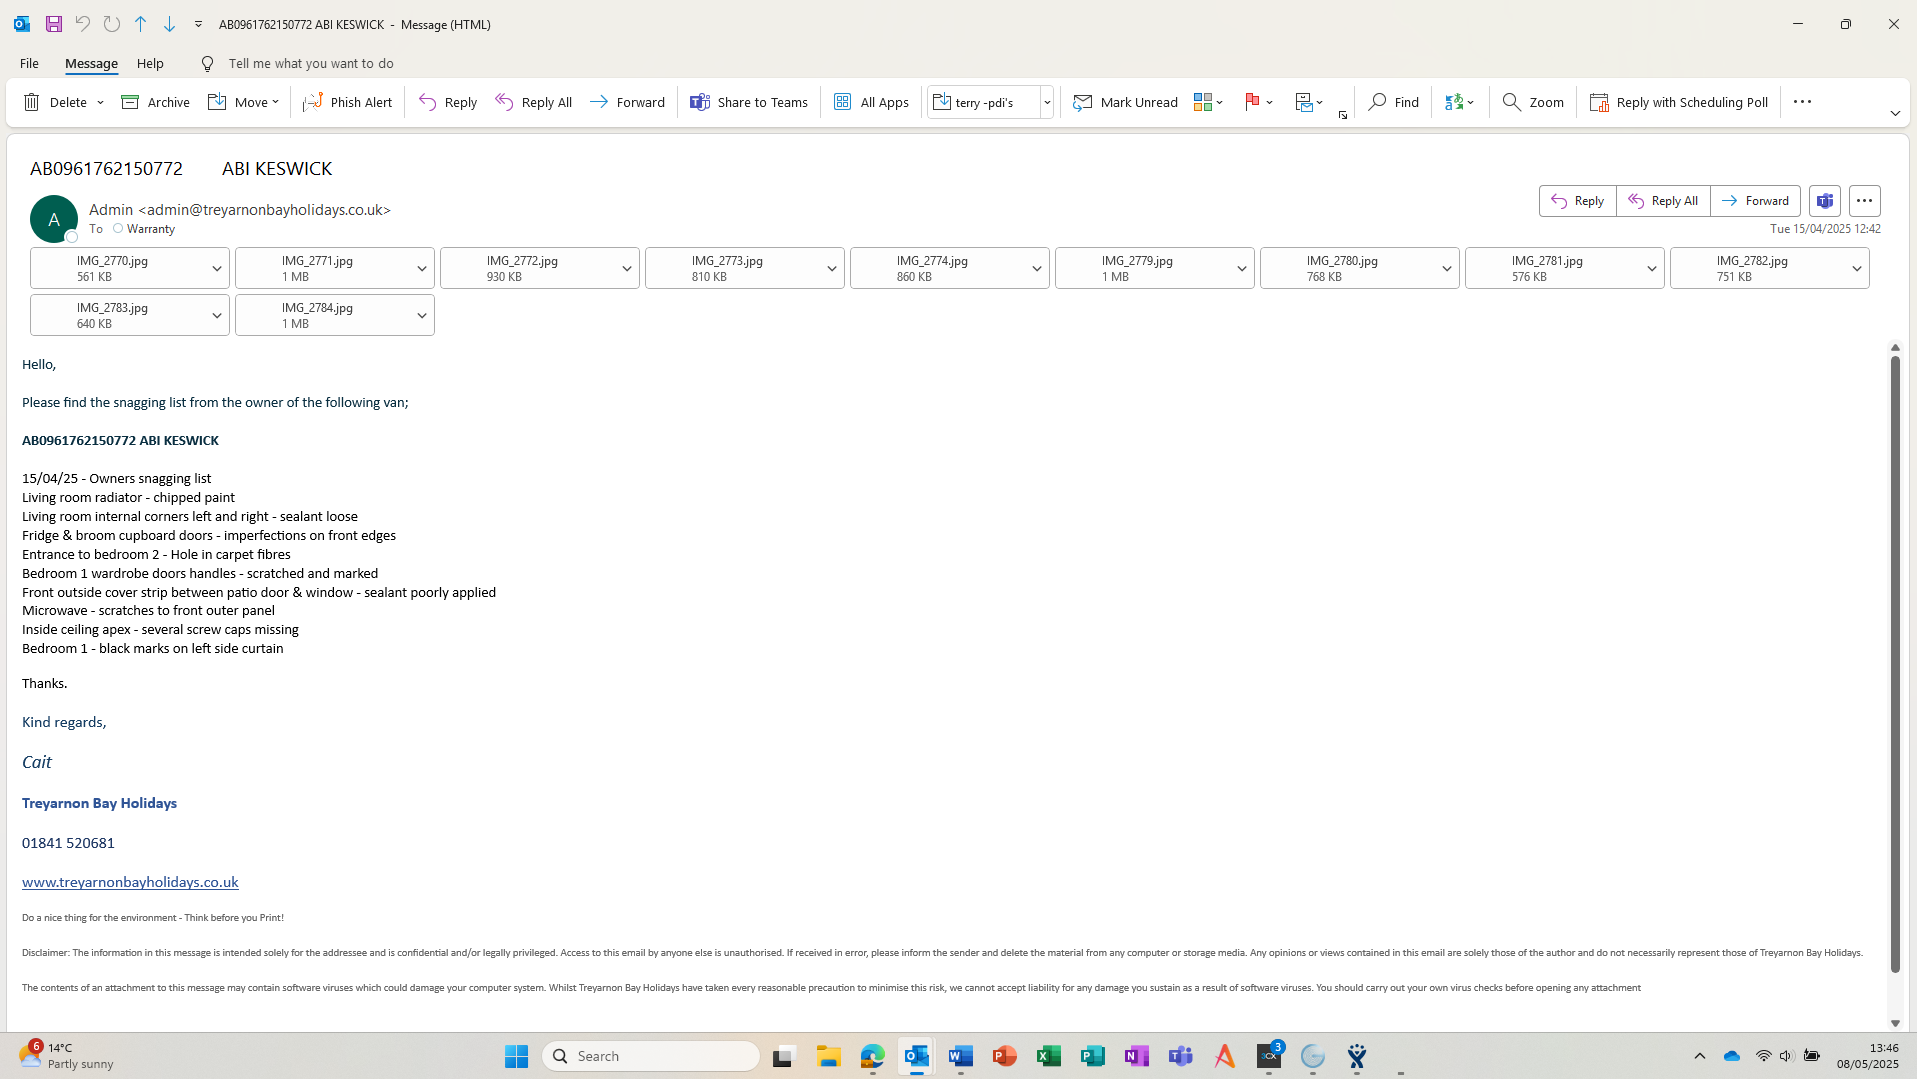This screenshot has width=1917, height=1079.
Task: Open Excel from the Windows taskbar
Action: (1048, 1056)
